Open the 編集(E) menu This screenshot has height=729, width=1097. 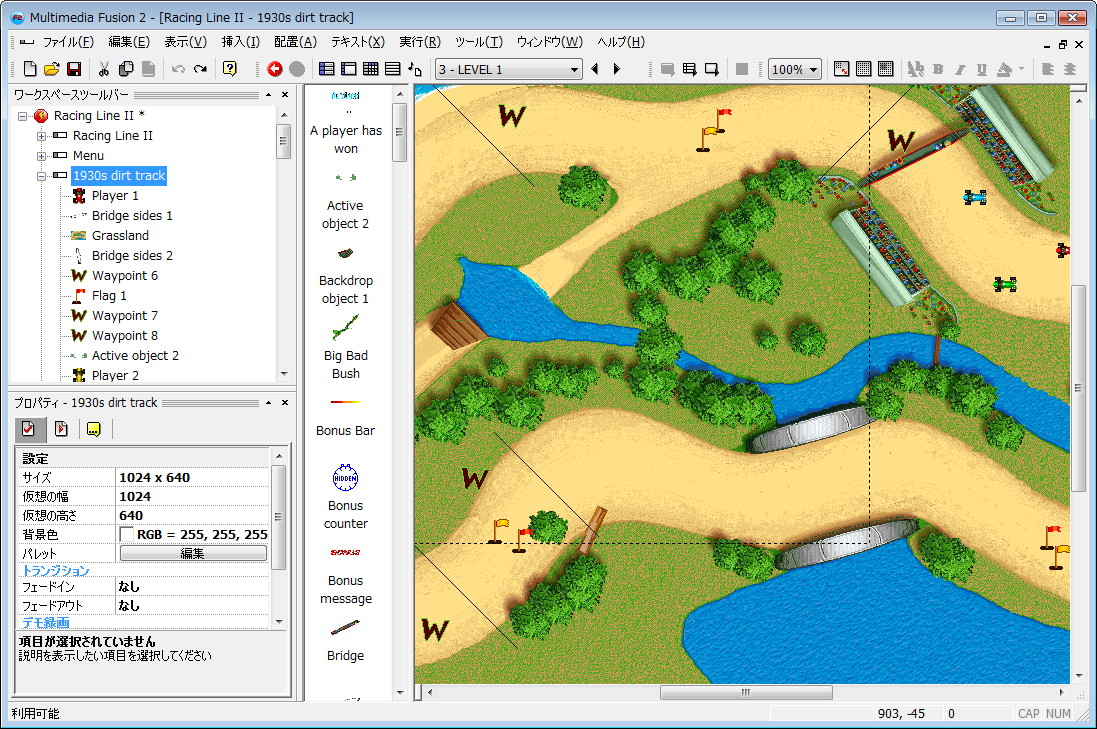coord(129,42)
